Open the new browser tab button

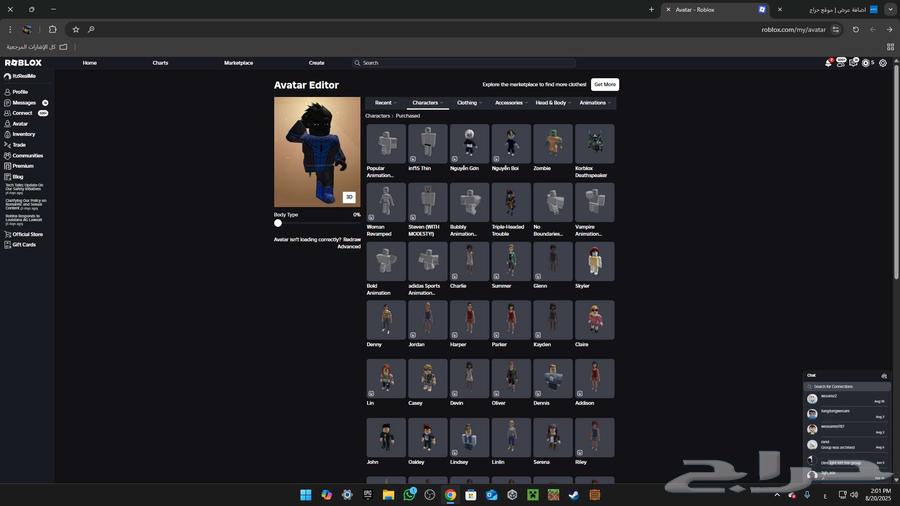[651, 10]
